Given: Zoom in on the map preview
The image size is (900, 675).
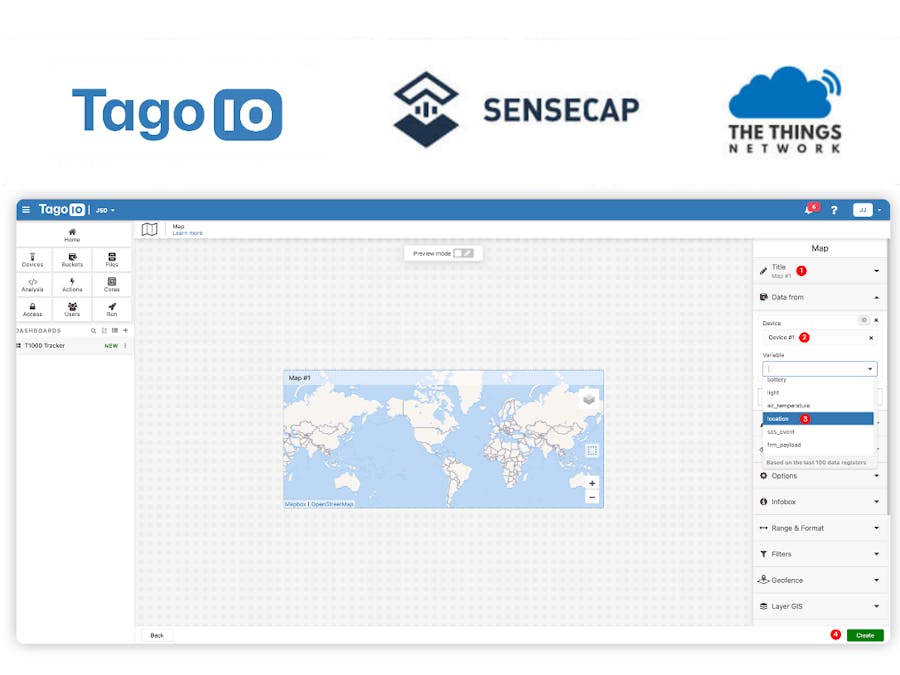Looking at the screenshot, I should point(592,483).
